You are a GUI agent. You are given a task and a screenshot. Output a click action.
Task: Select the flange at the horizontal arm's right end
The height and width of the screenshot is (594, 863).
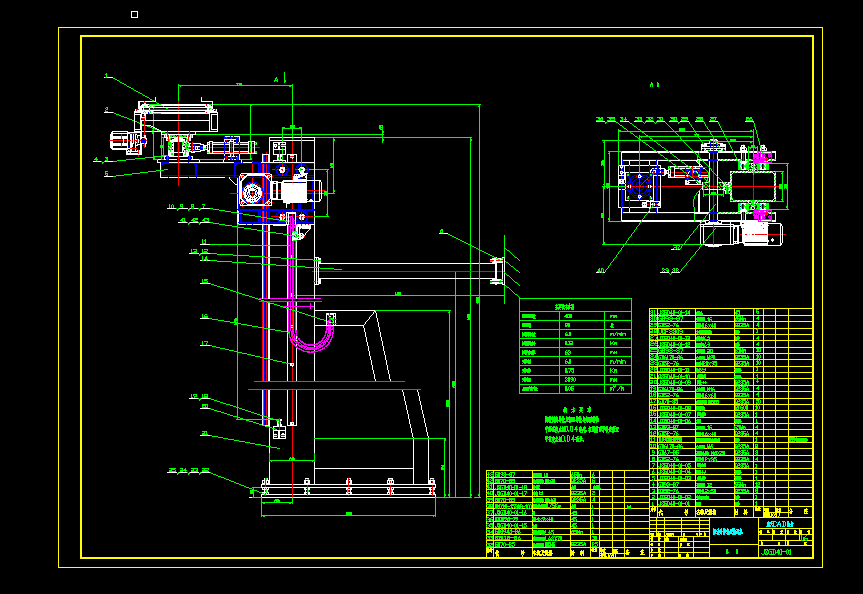point(498,271)
